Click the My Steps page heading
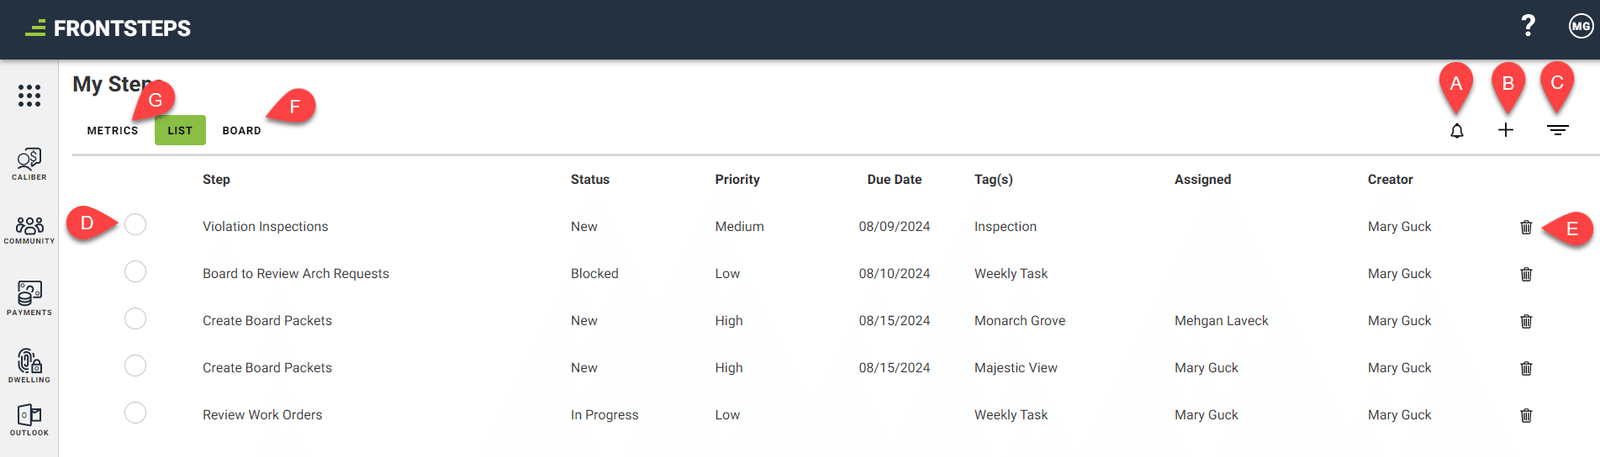 (115, 84)
